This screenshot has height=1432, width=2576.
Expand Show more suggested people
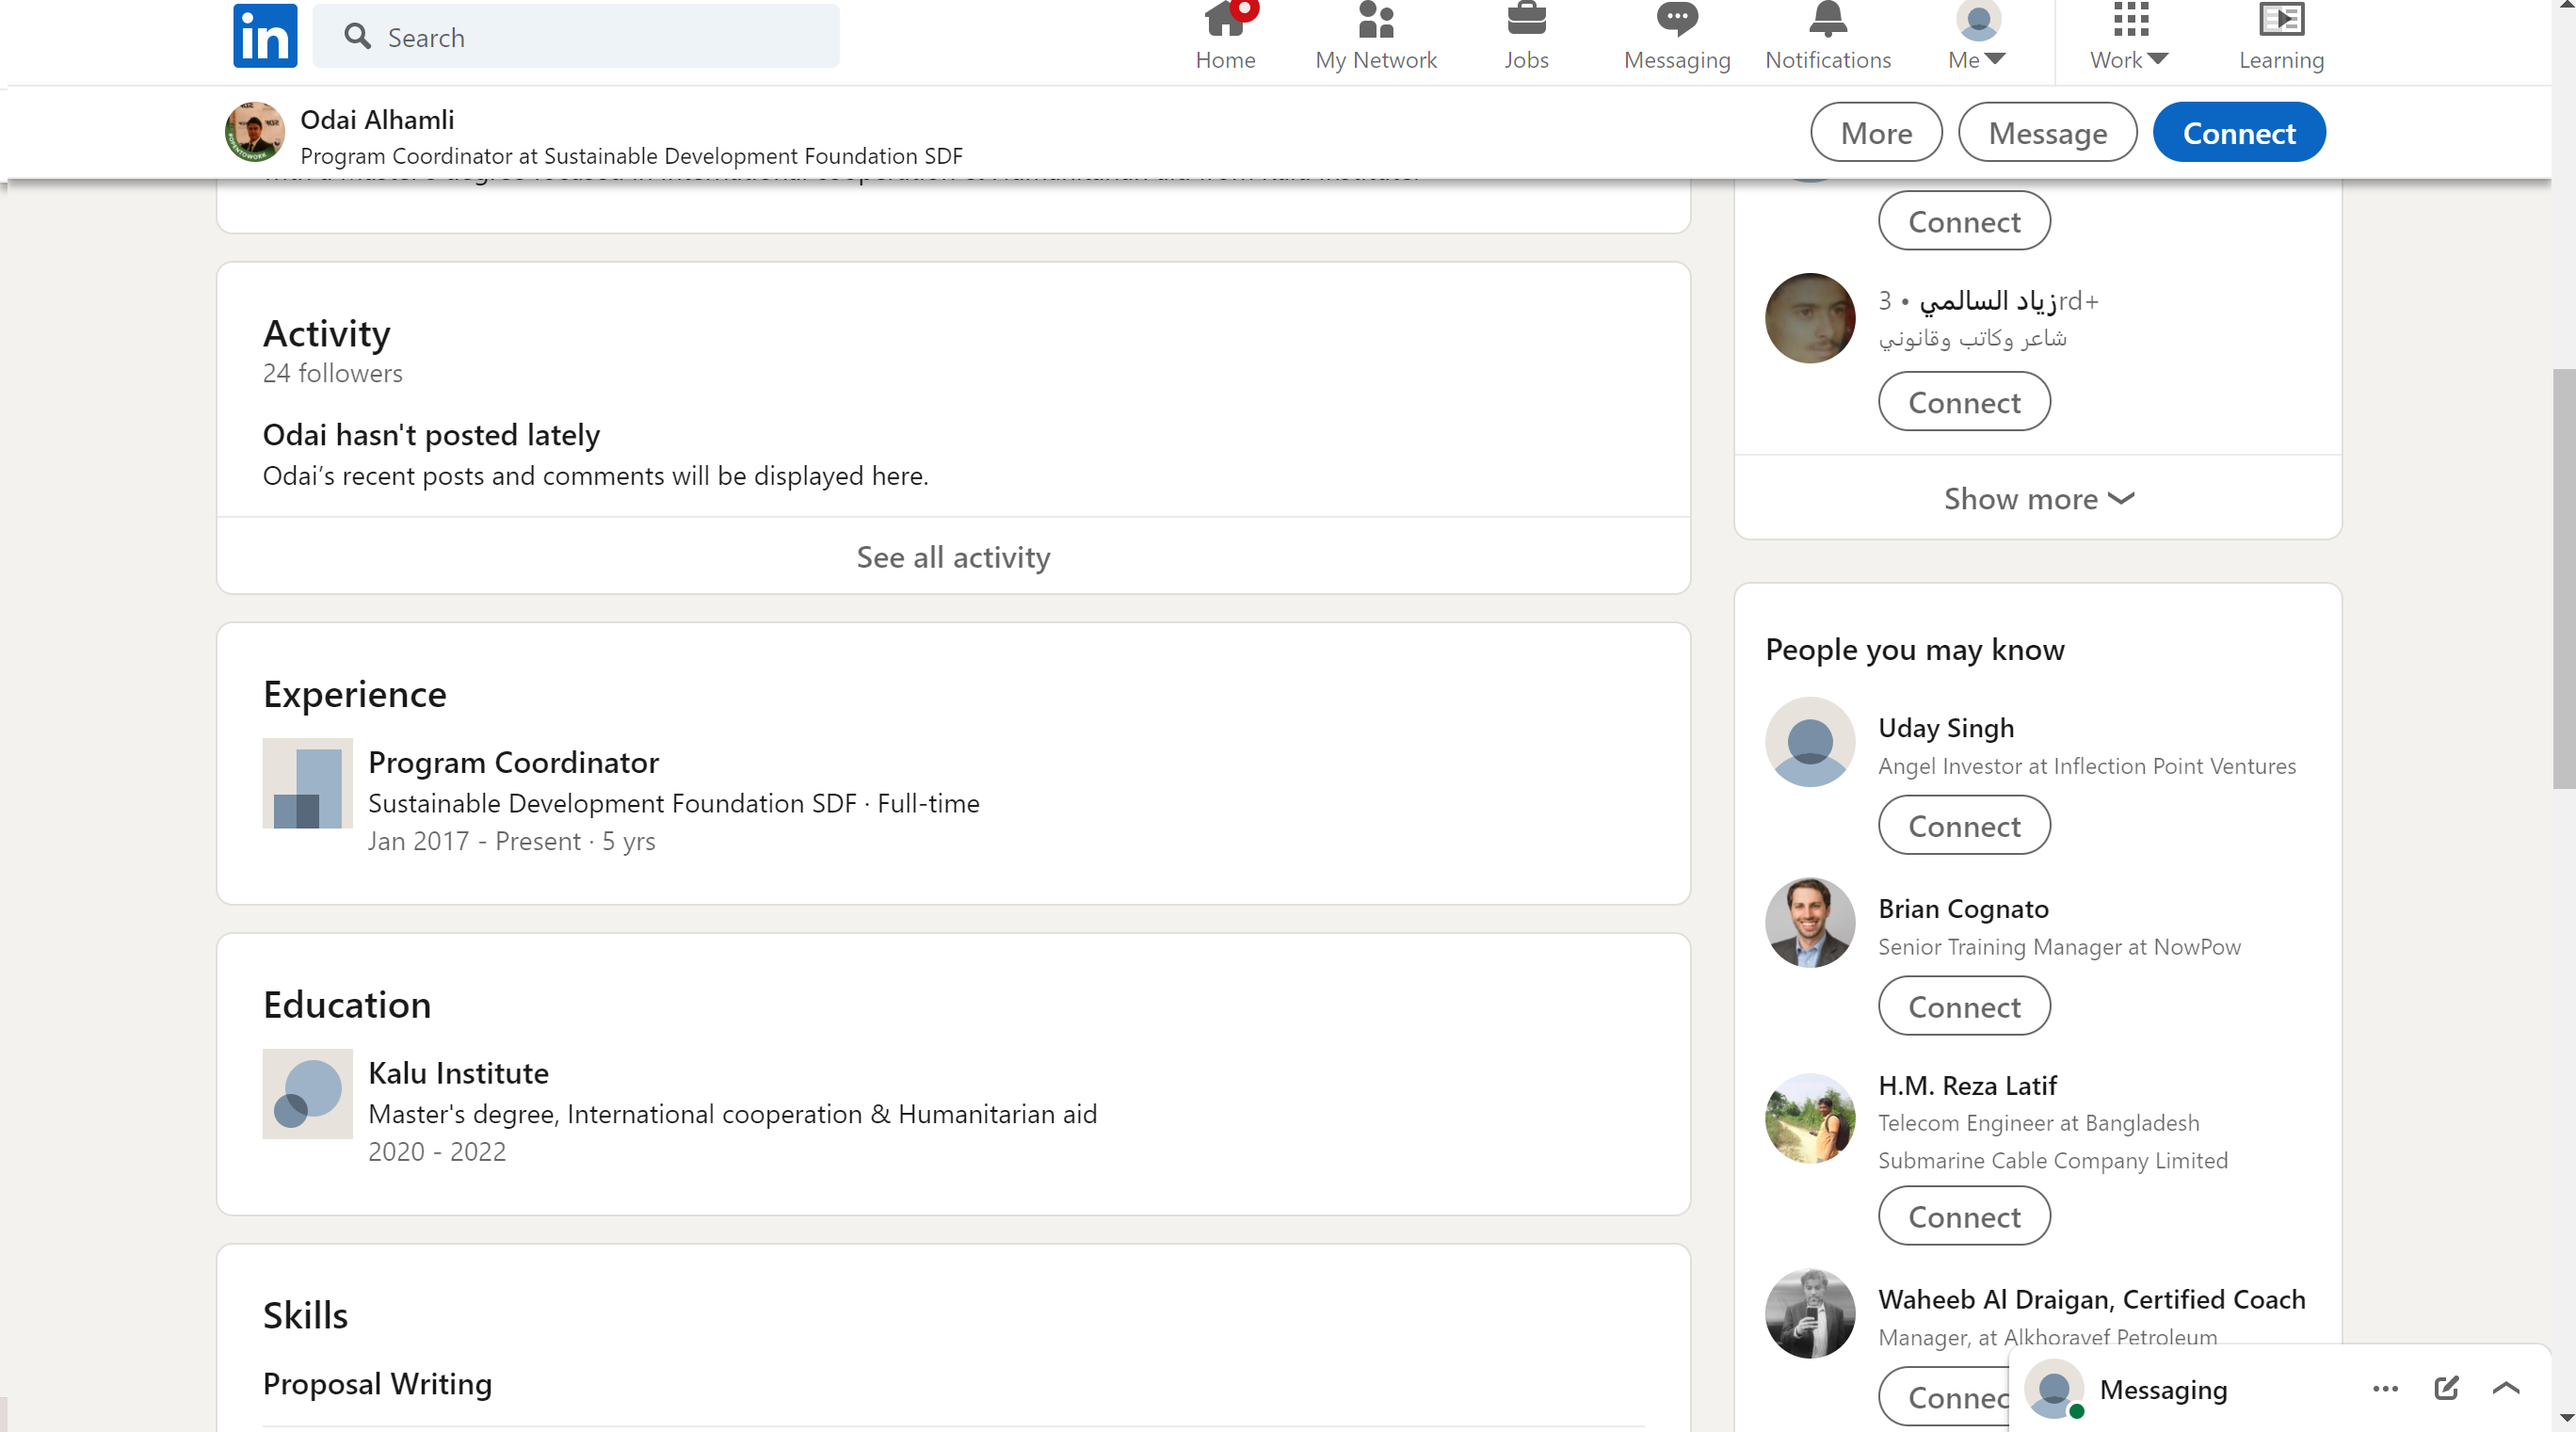(x=2038, y=498)
